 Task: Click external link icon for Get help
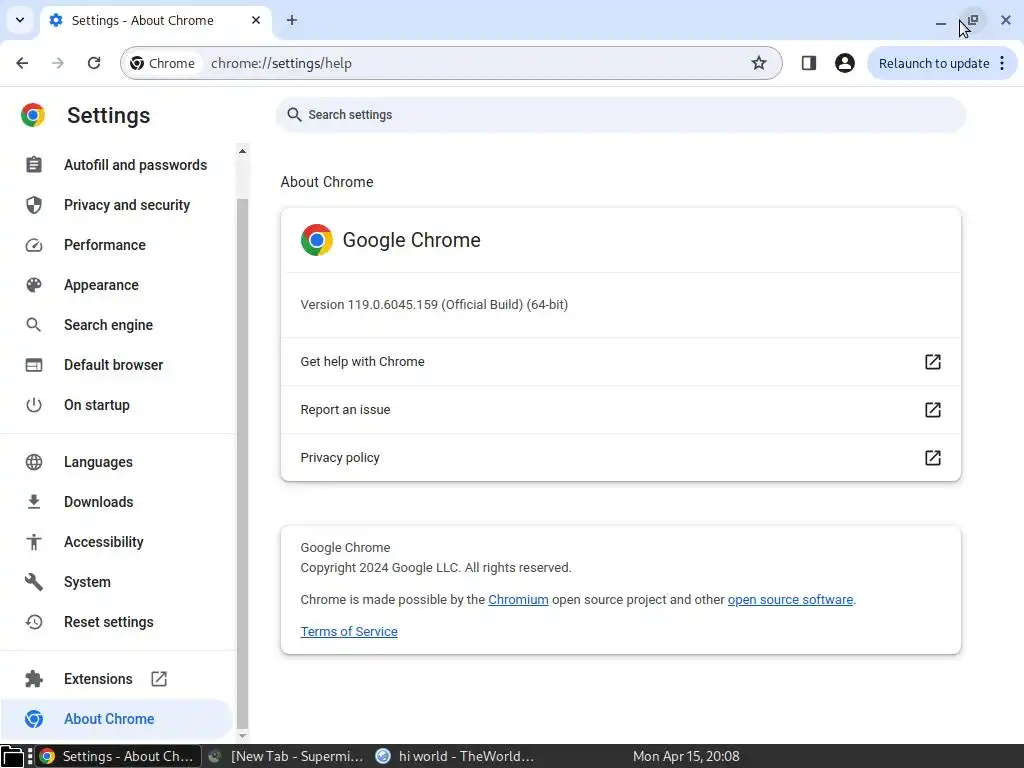pyautogui.click(x=933, y=362)
